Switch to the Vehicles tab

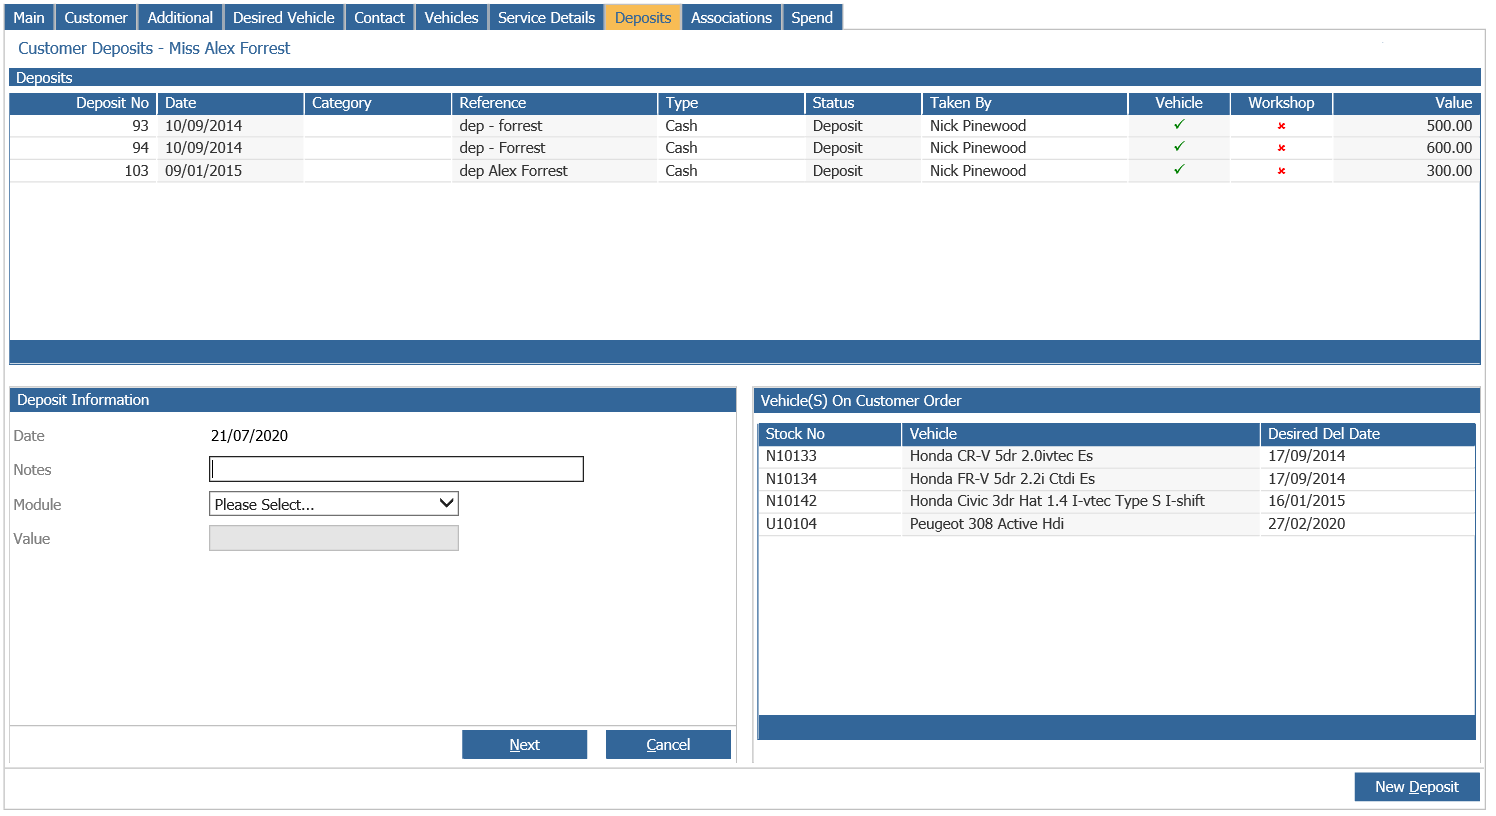click(x=451, y=17)
